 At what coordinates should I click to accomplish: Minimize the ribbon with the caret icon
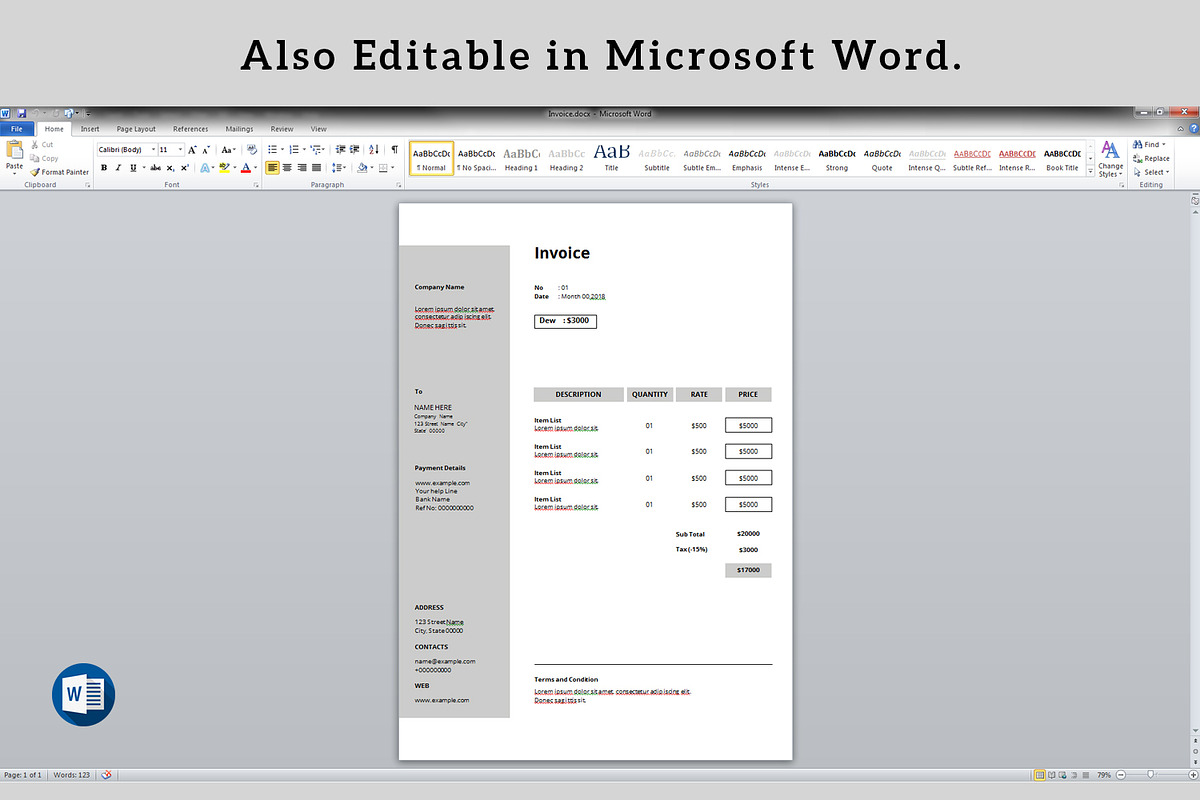[x=1180, y=129]
